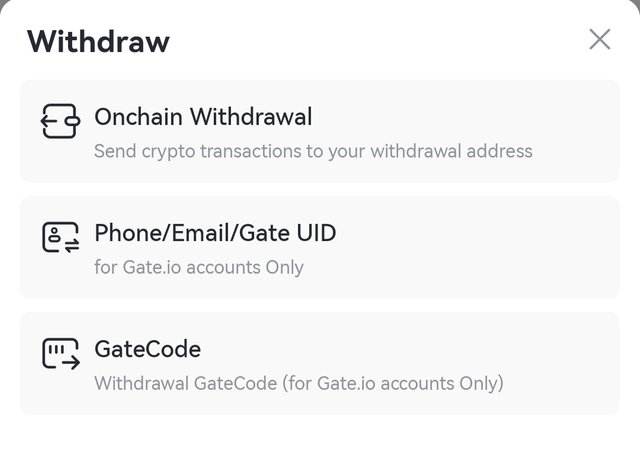Close the Withdraw dialog with X
This screenshot has width=640, height=468.
[600, 40]
